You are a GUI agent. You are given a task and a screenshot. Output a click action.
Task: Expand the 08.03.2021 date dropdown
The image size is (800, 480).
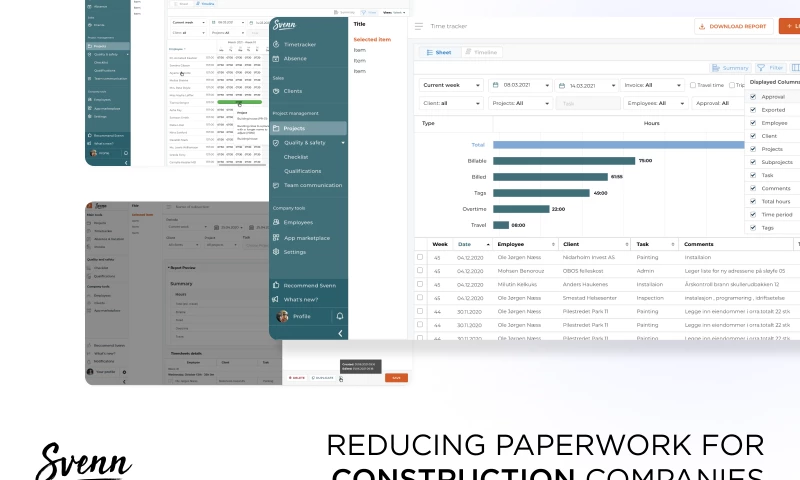[547, 86]
